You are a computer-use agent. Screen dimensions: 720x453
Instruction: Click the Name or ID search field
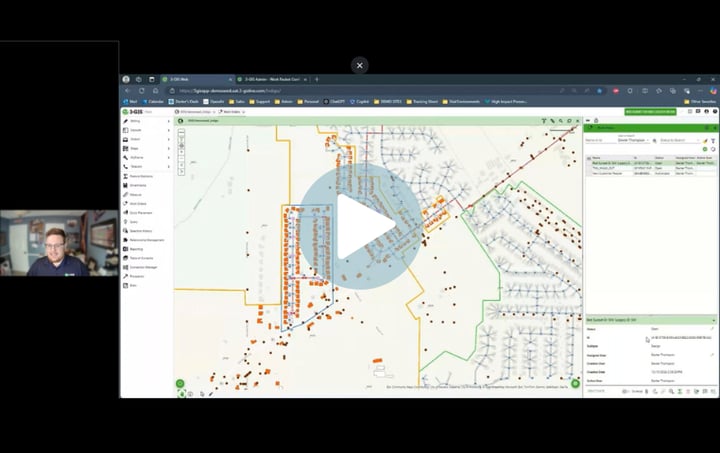click(x=600, y=140)
